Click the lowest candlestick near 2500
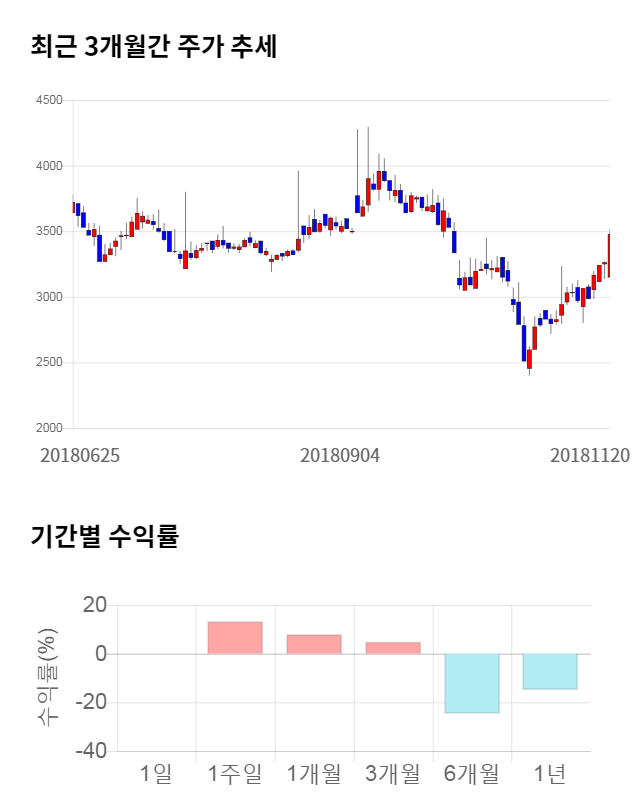640x810 pixels. coord(529,360)
